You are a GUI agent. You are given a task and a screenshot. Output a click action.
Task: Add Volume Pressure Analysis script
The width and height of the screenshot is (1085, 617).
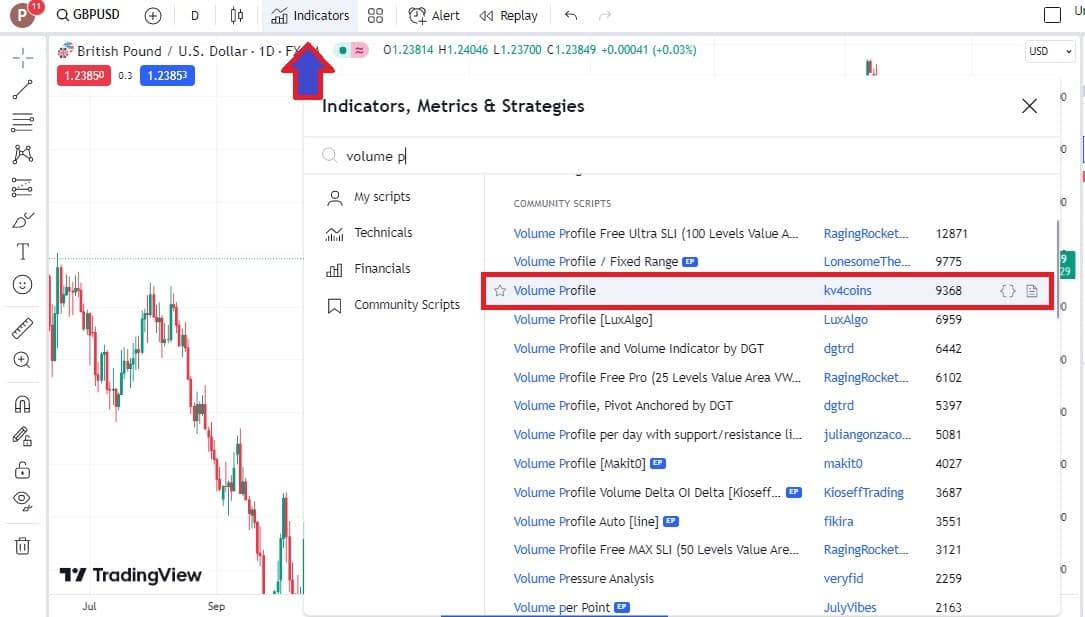pyautogui.click(x=583, y=578)
